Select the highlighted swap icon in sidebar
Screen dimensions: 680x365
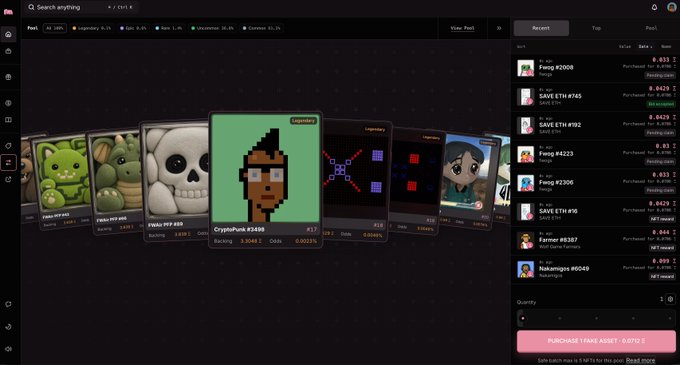(x=8, y=163)
